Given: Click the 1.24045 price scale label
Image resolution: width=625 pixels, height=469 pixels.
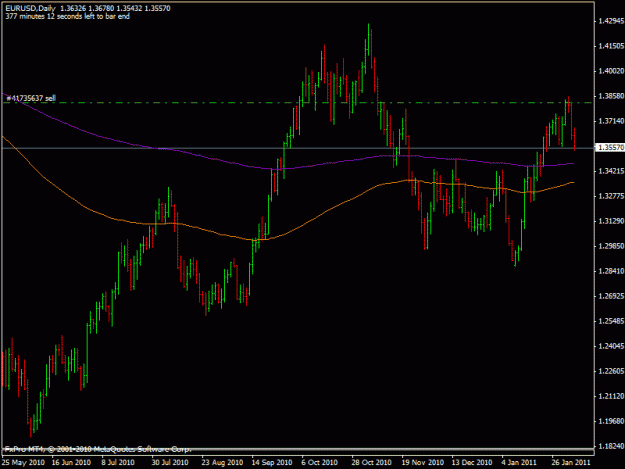Looking at the screenshot, I should coord(611,346).
